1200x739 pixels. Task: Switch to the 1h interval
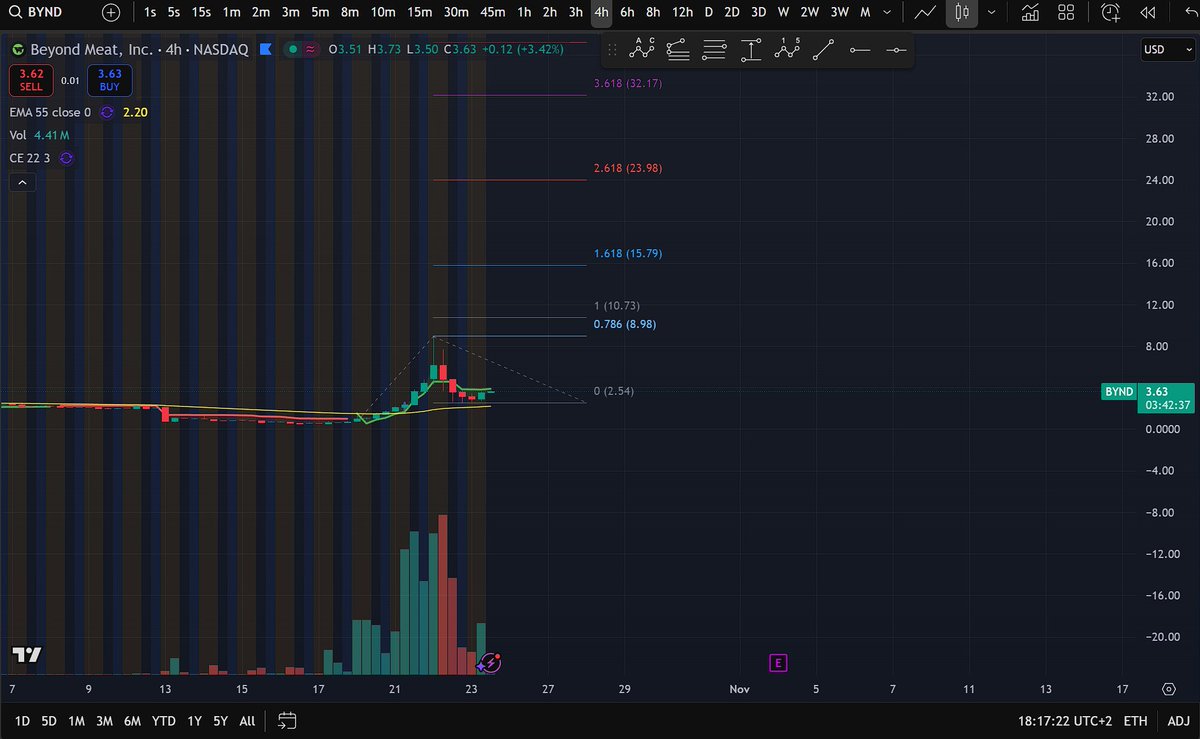coord(524,13)
